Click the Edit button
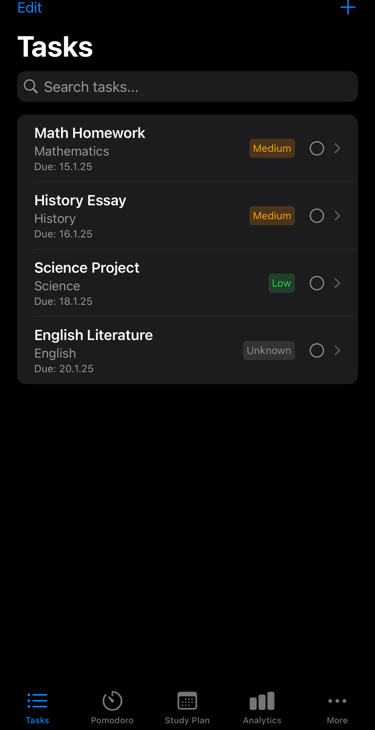This screenshot has width=375, height=730. coord(29,7)
